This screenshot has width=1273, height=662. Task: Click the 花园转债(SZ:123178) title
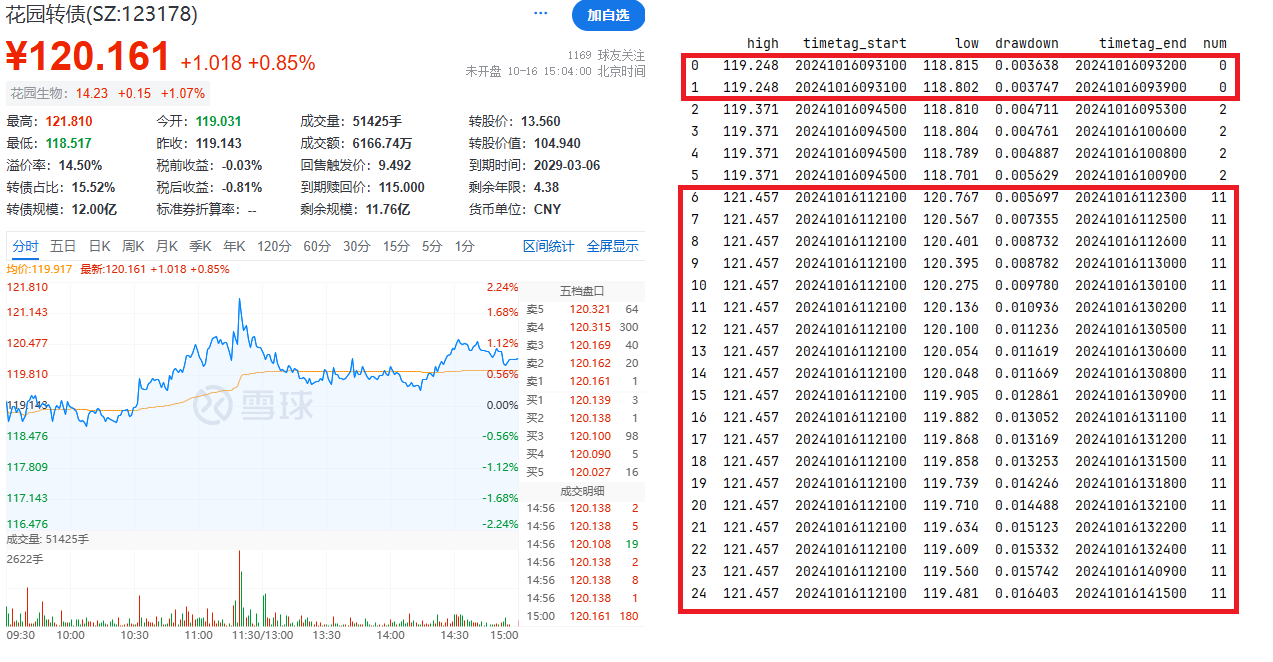pyautogui.click(x=102, y=15)
